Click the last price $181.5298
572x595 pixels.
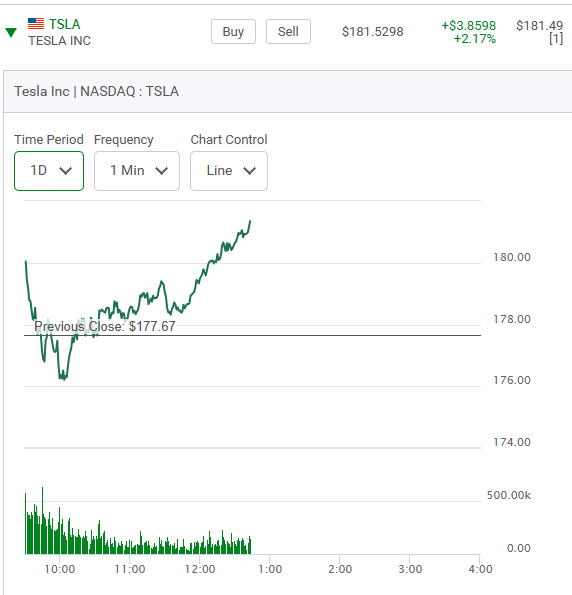point(373,31)
